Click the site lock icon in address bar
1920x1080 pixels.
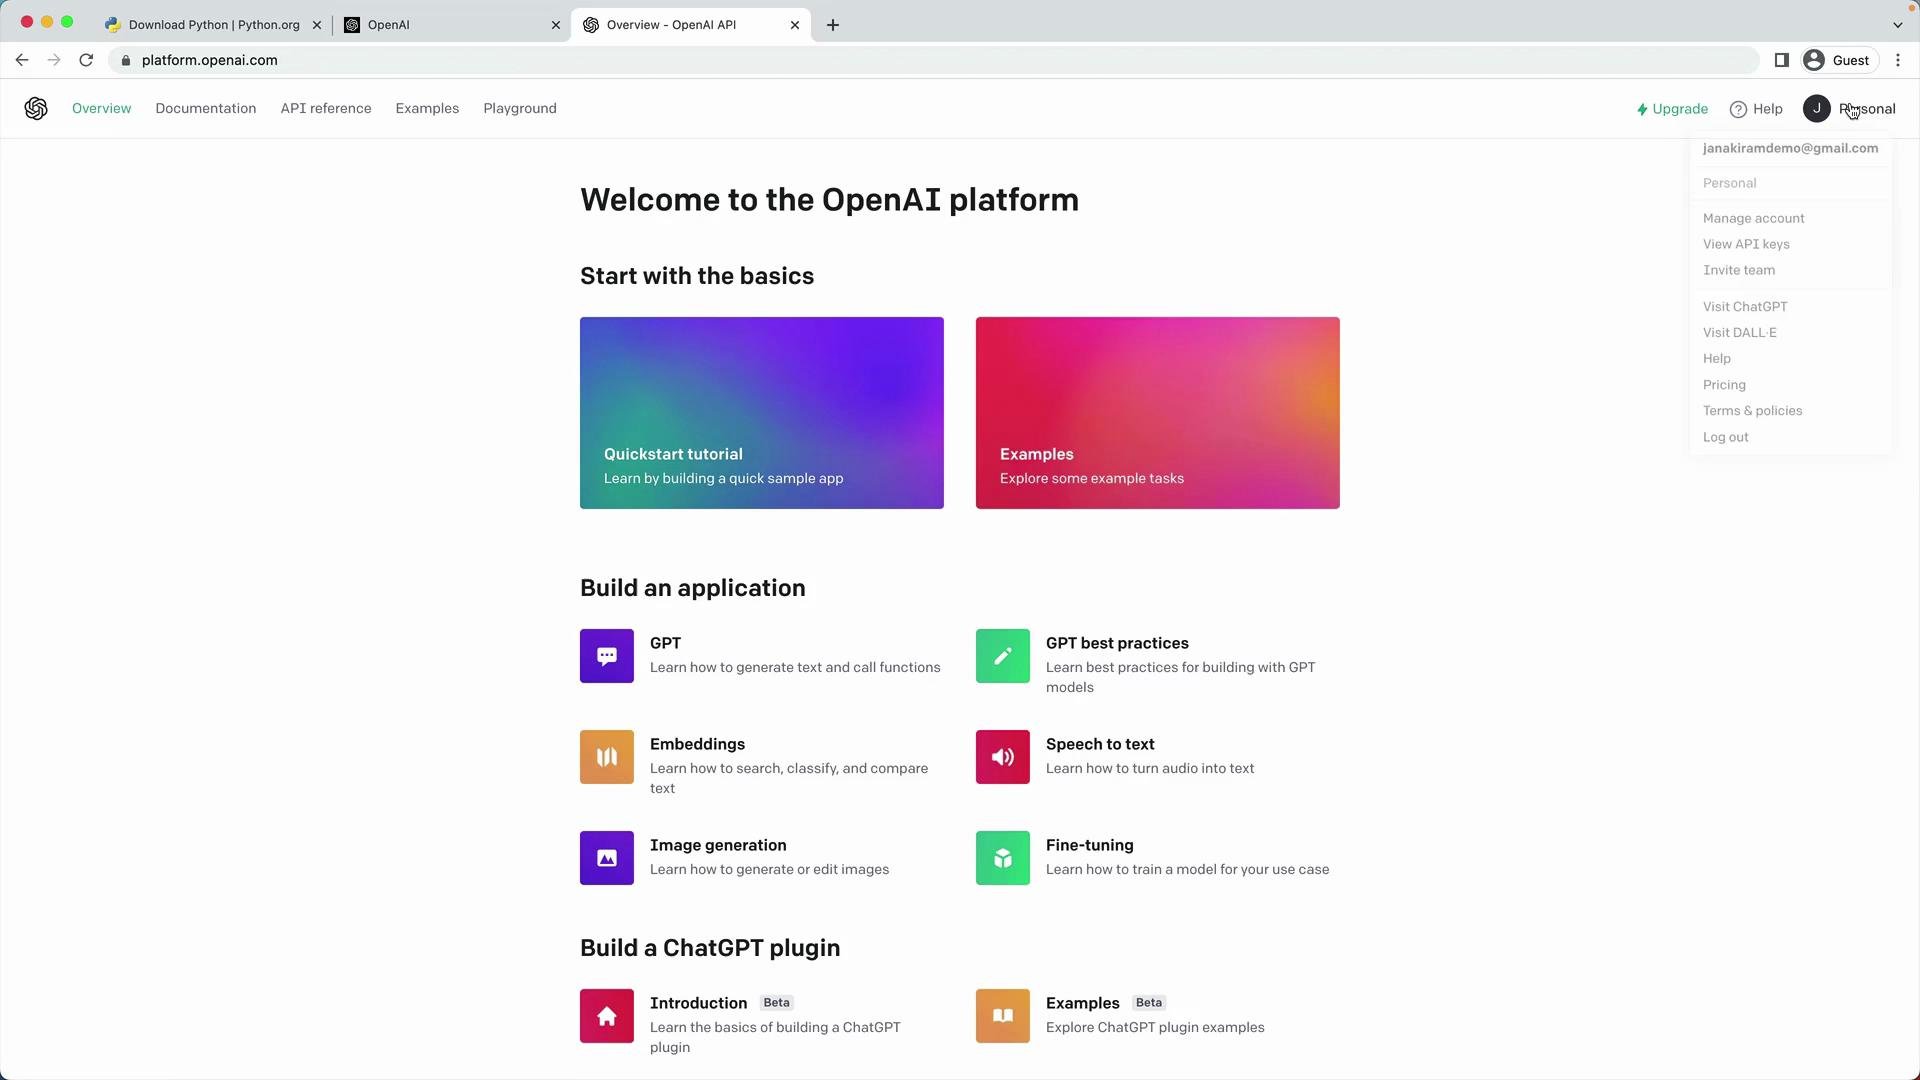126,60
